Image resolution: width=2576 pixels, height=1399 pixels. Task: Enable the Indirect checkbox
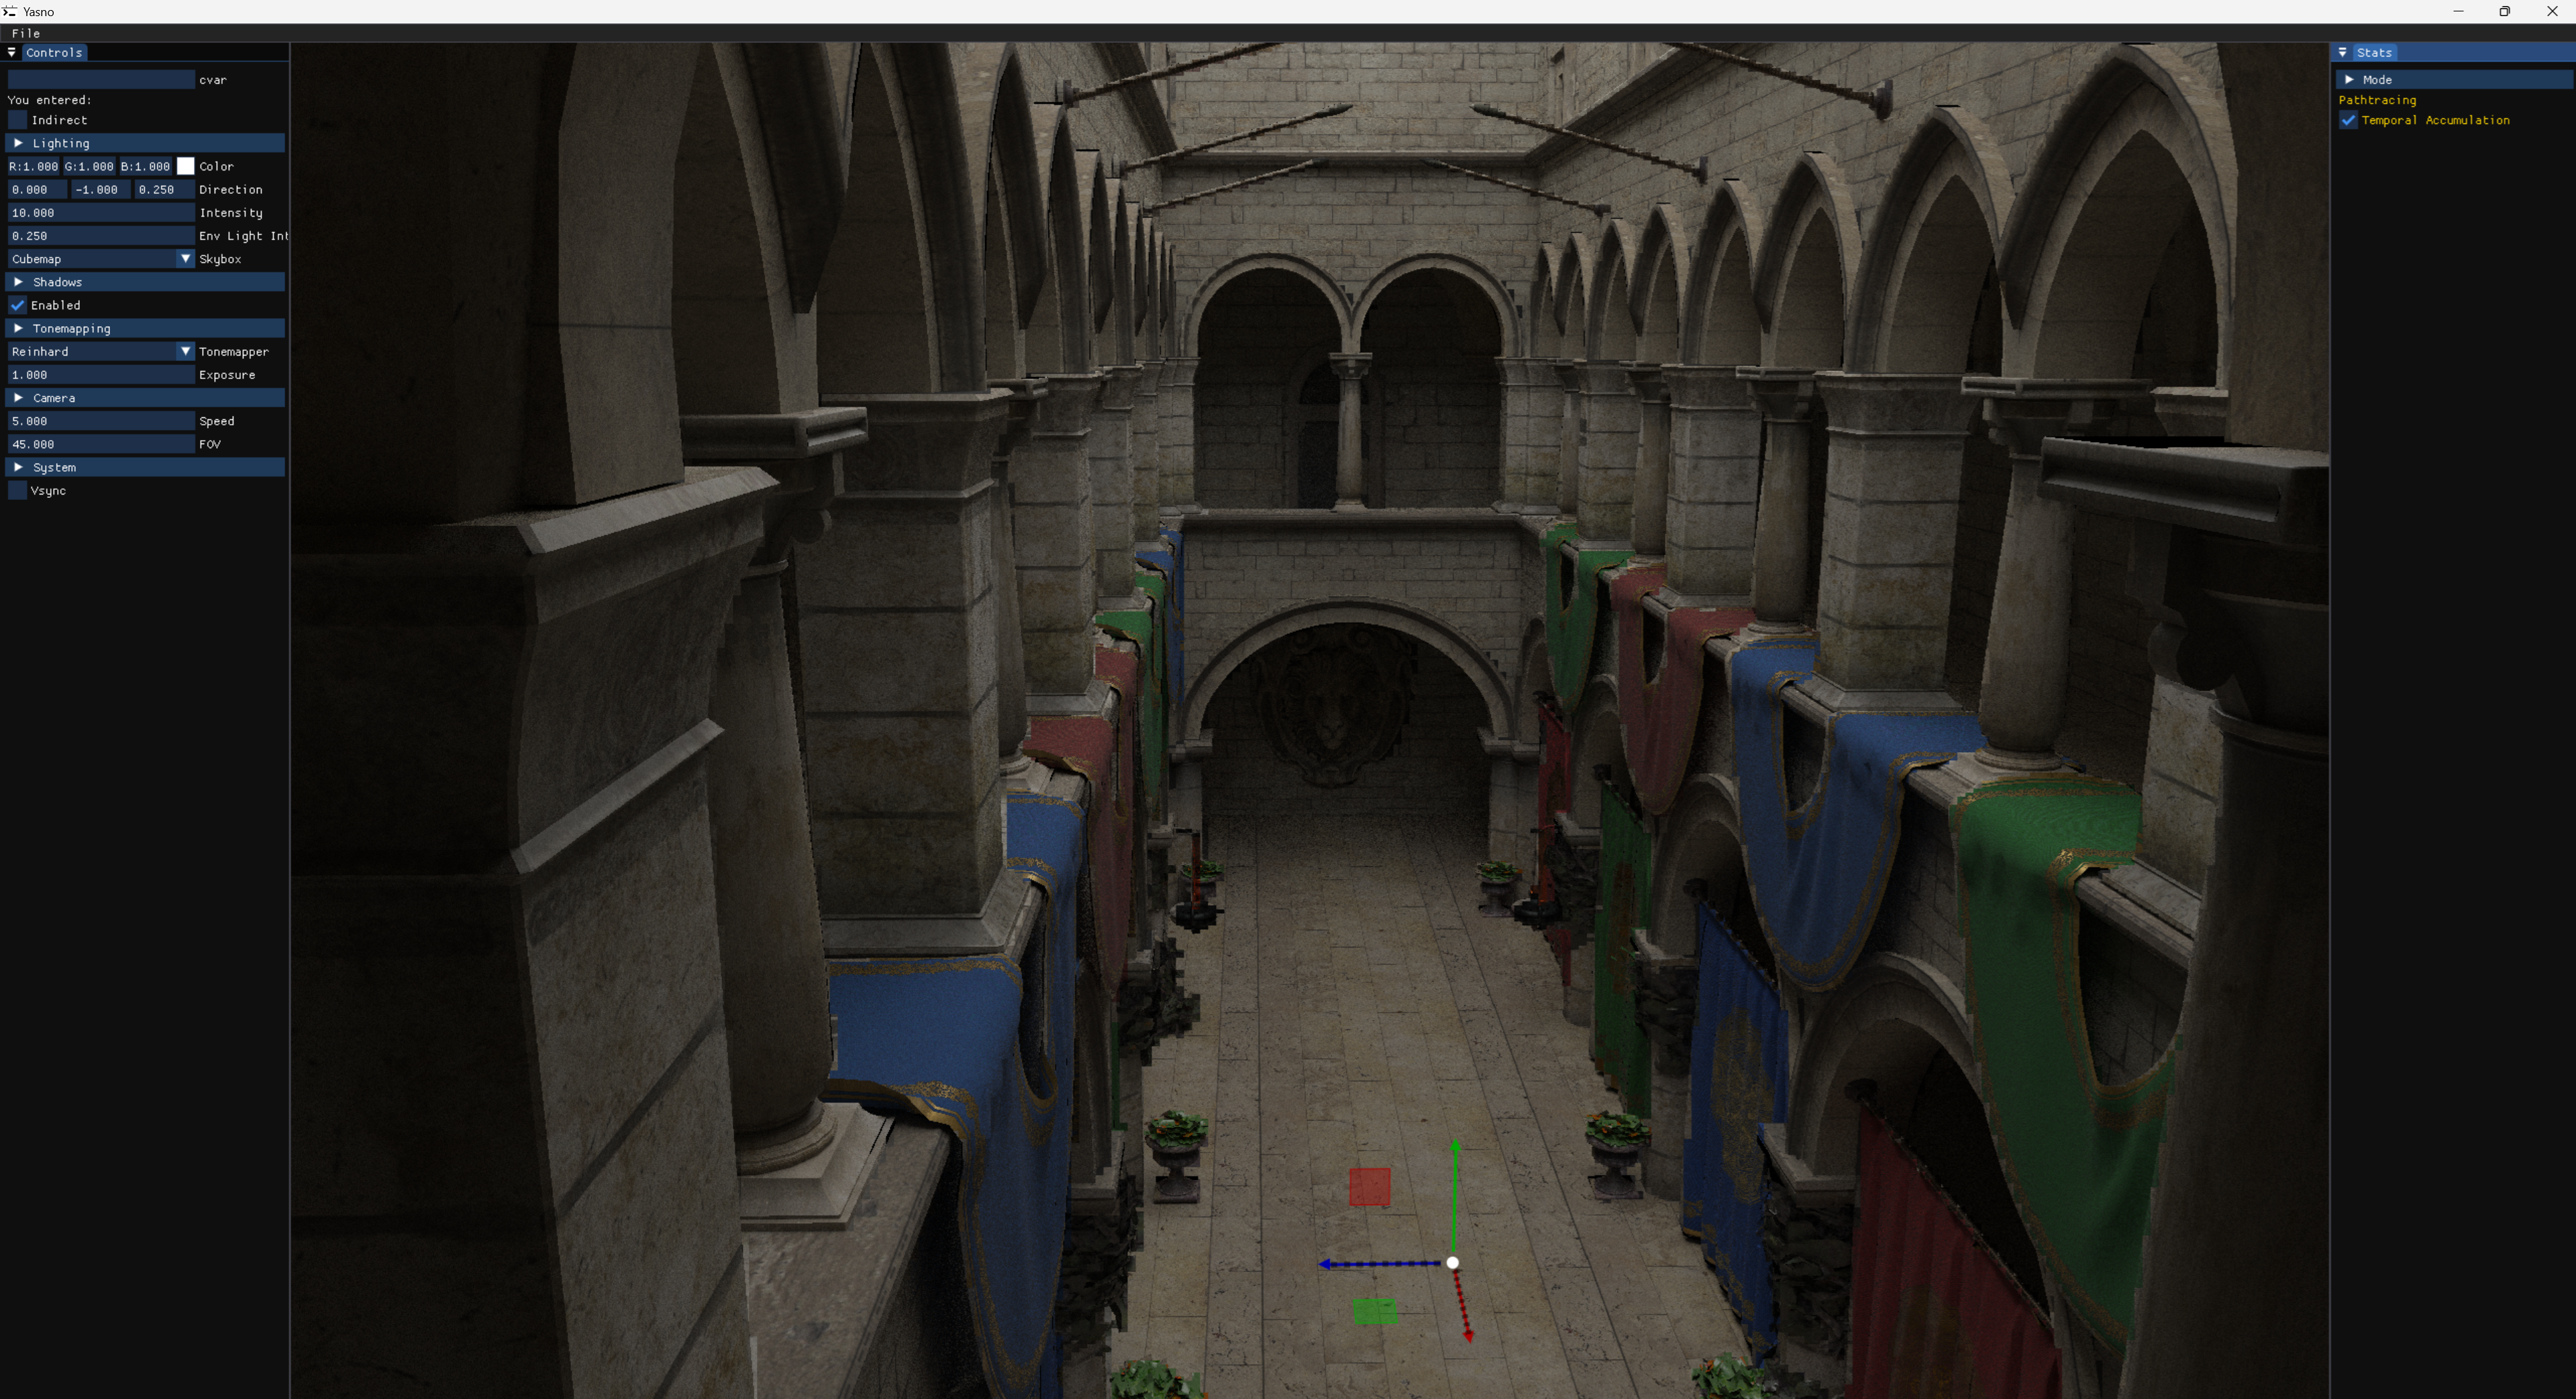pyautogui.click(x=17, y=120)
